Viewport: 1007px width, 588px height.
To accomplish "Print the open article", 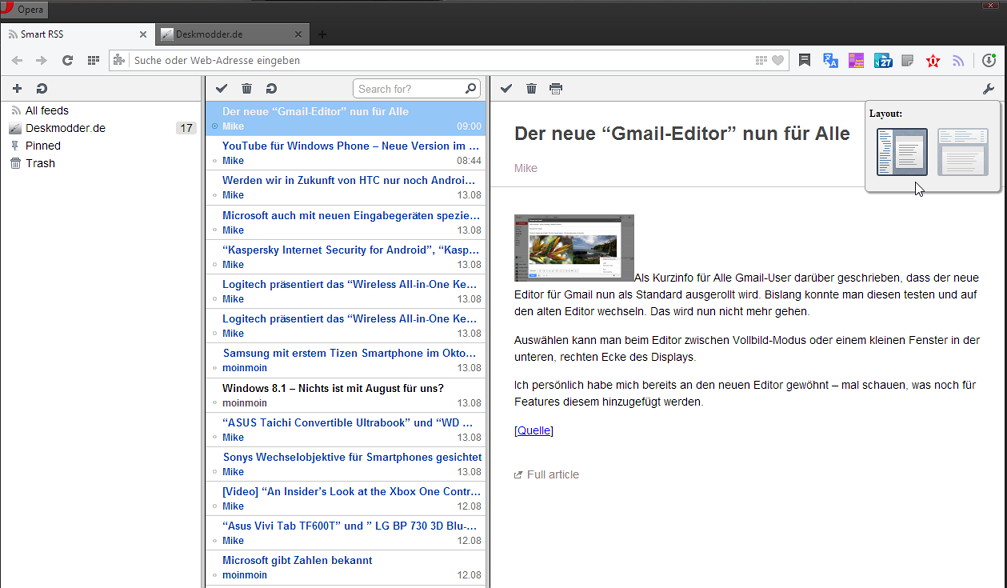I will pos(556,89).
